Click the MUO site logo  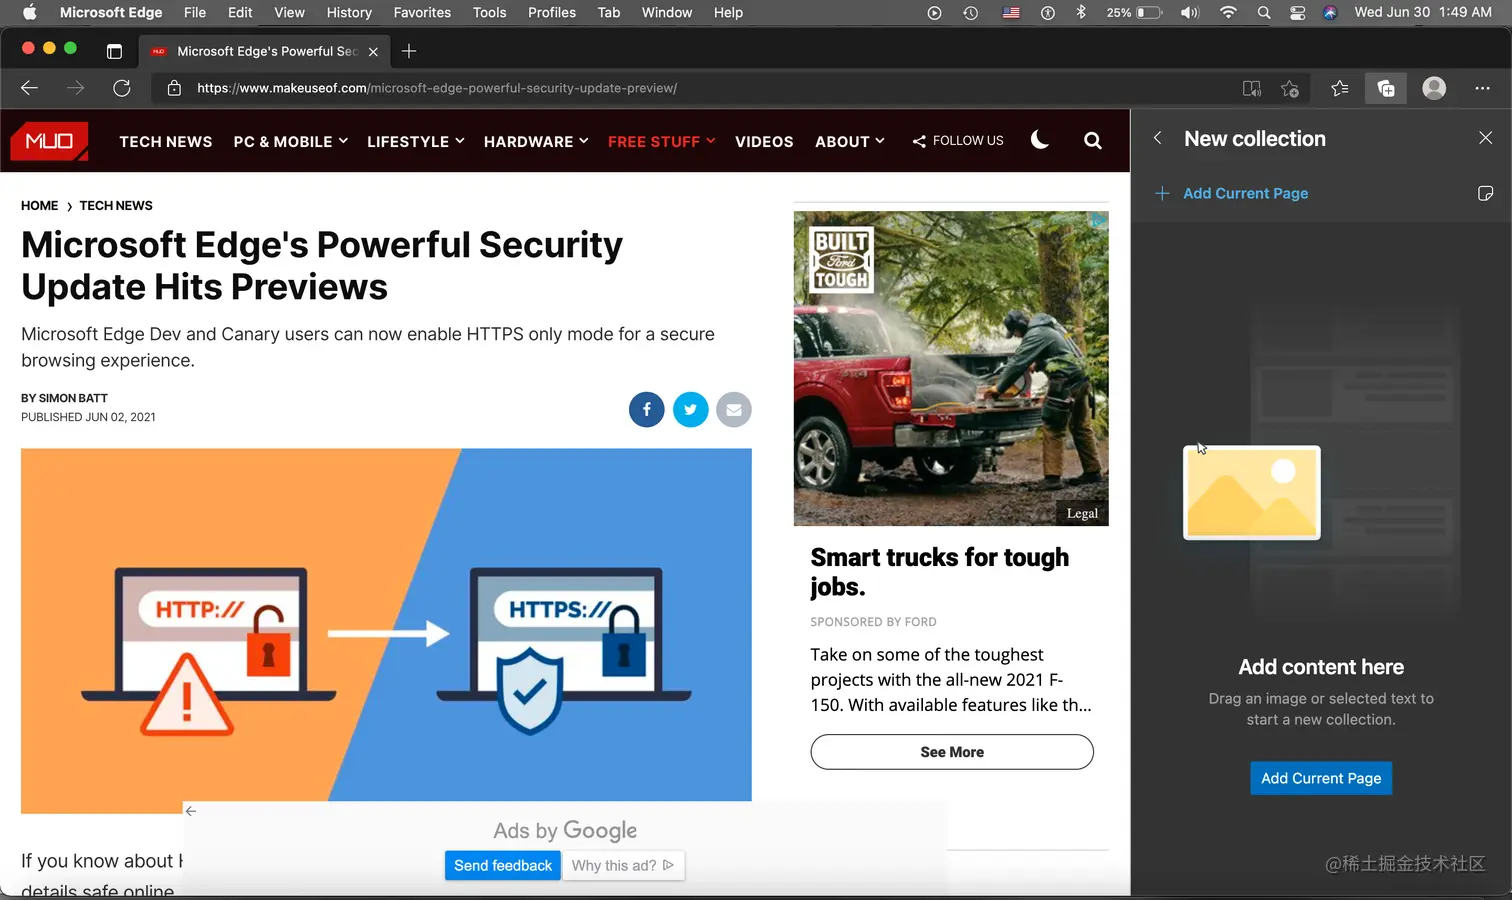click(x=49, y=141)
